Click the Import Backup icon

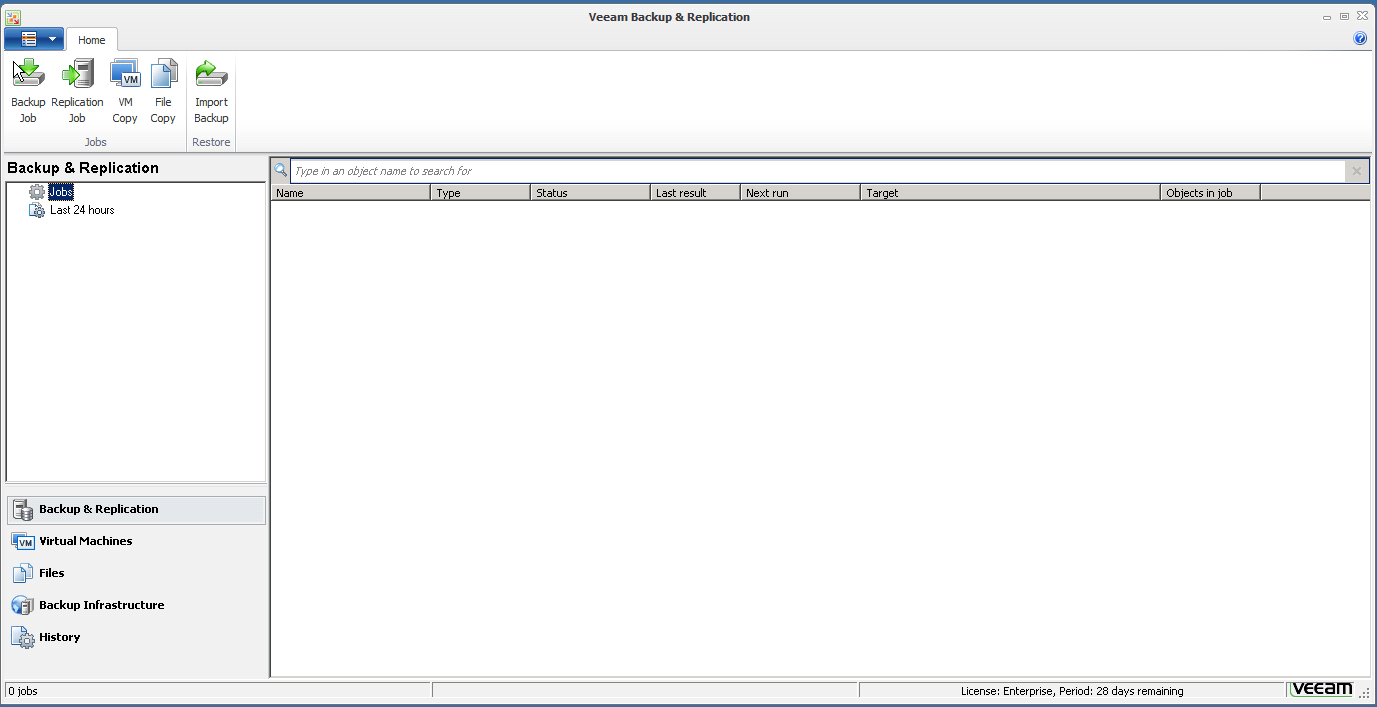[x=210, y=88]
